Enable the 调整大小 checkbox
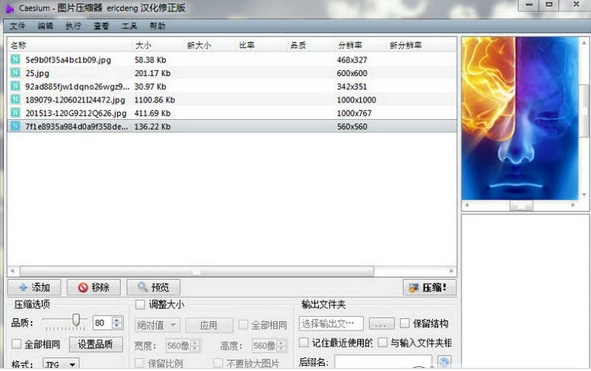The image size is (591, 371). [140, 304]
